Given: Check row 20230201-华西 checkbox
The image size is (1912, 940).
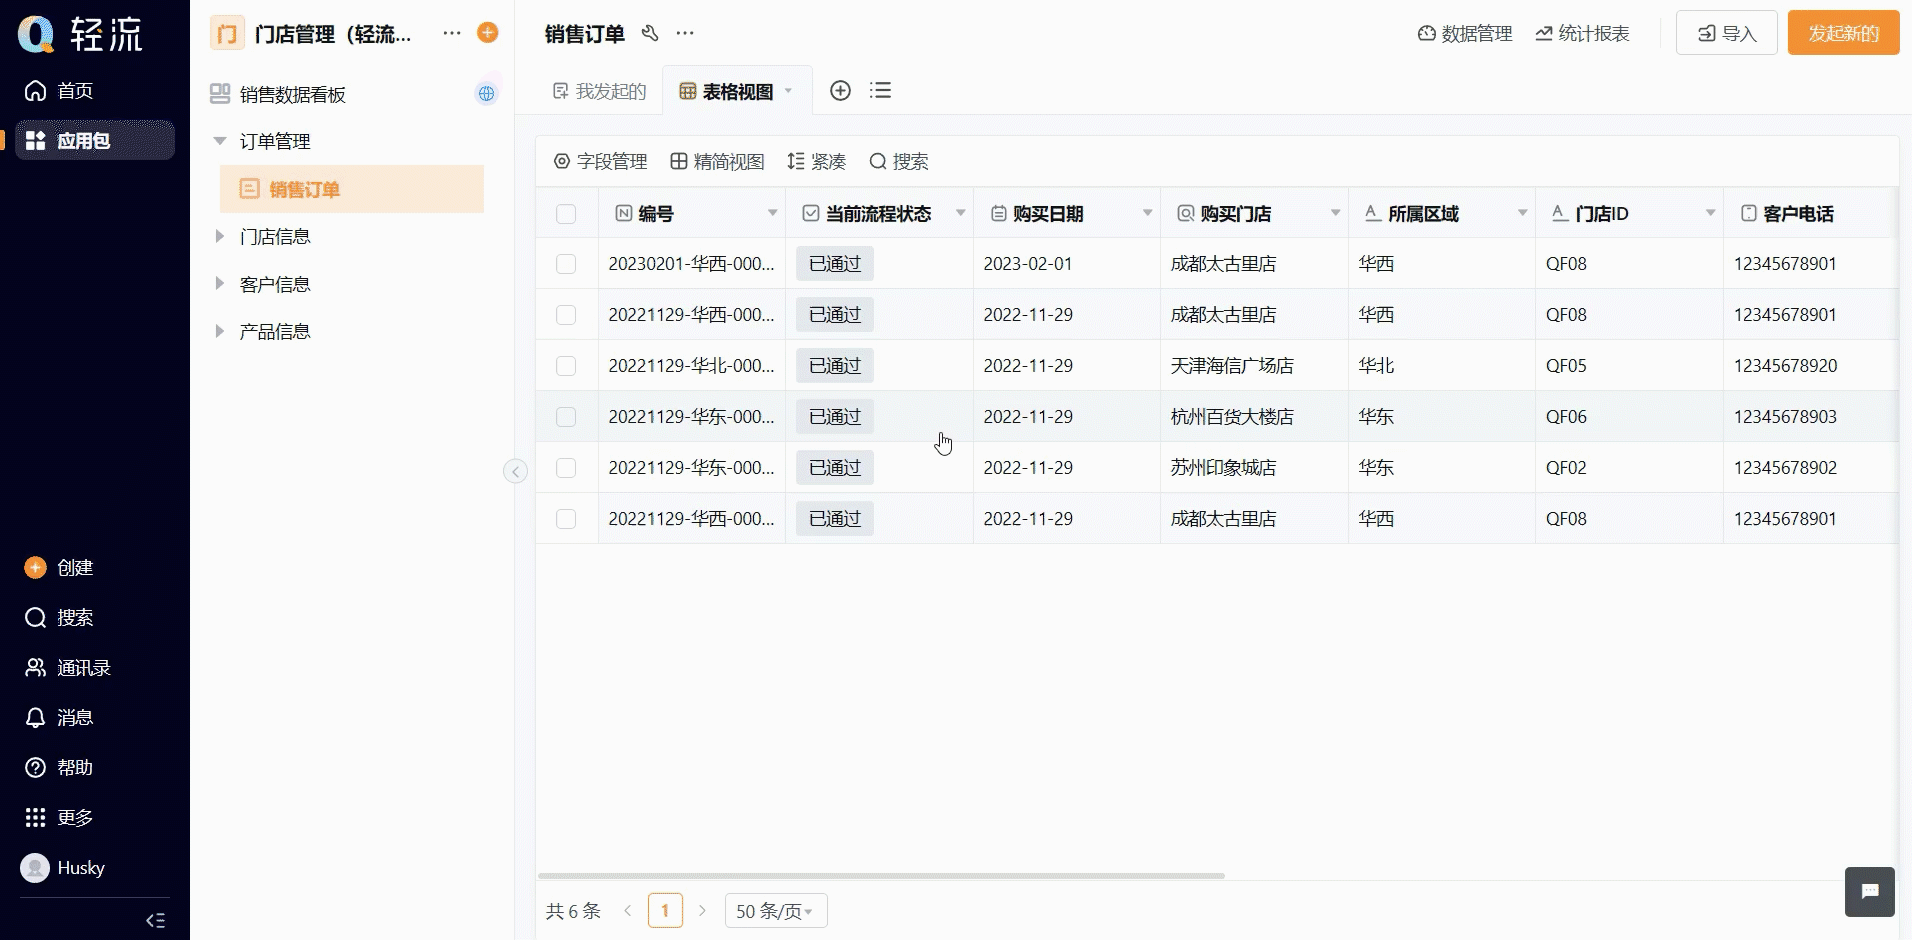Looking at the screenshot, I should click(566, 264).
